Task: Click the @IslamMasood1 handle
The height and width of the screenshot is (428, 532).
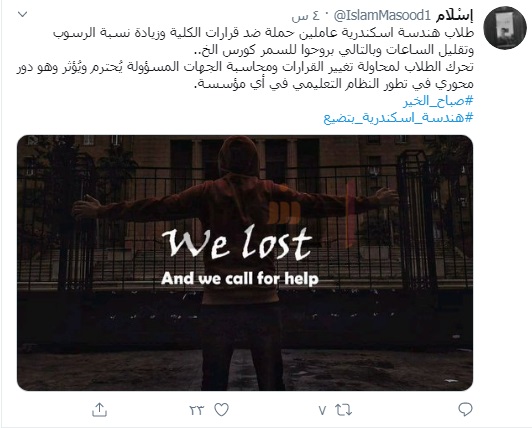Action: 382,15
